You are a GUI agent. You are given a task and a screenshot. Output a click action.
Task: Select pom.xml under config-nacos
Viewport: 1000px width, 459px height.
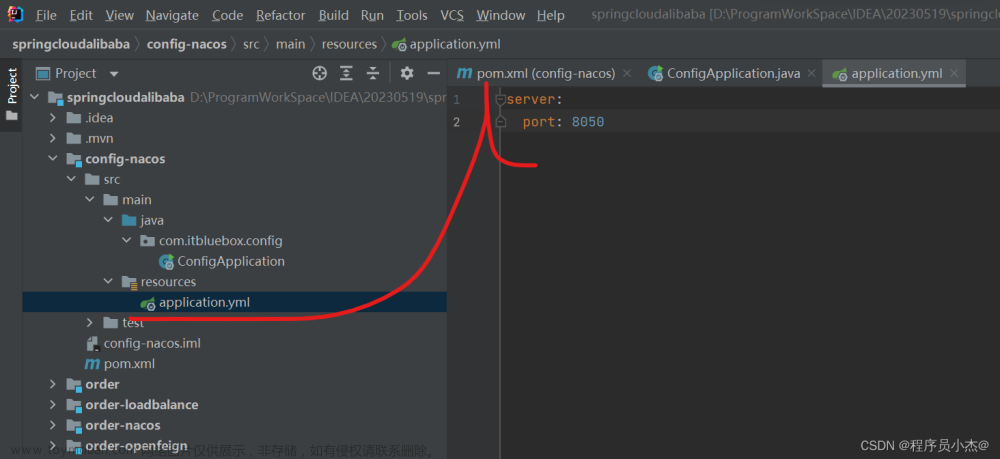(x=129, y=364)
